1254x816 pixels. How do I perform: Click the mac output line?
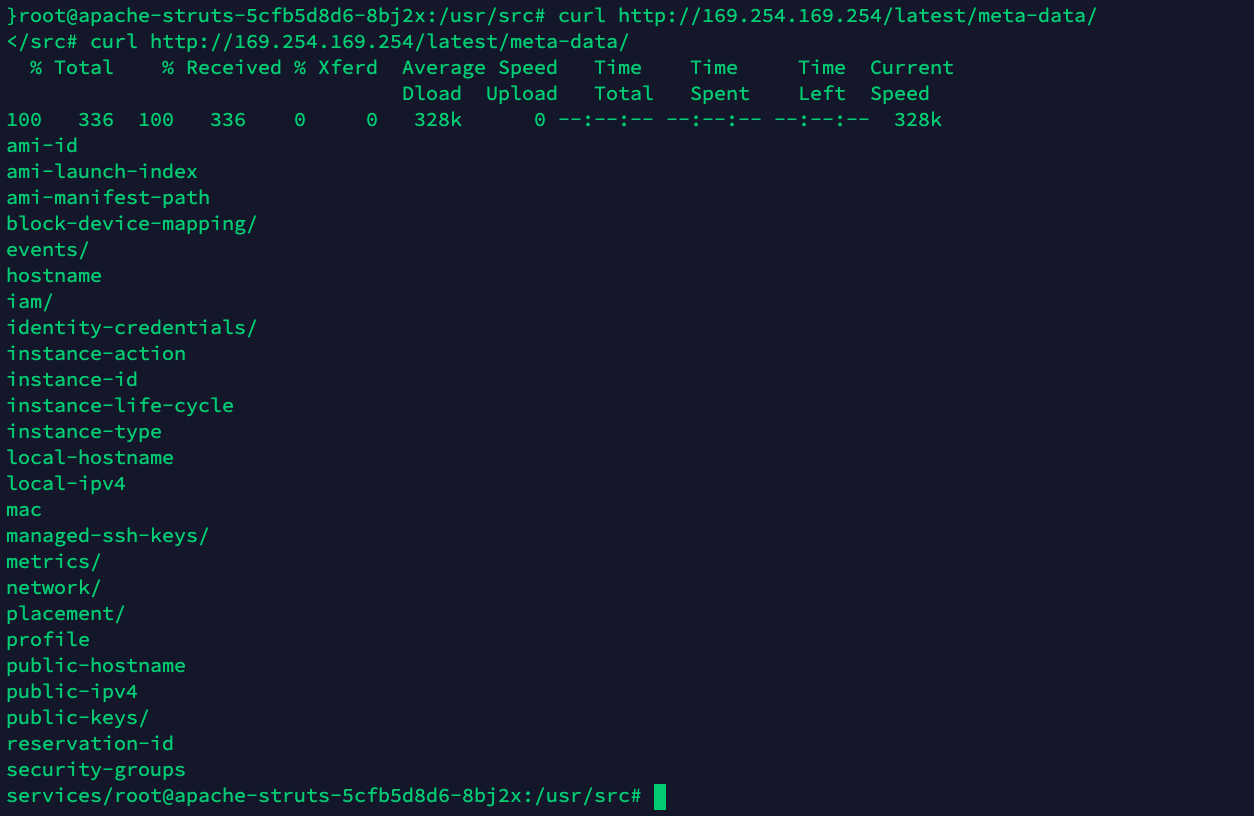[x=24, y=510]
